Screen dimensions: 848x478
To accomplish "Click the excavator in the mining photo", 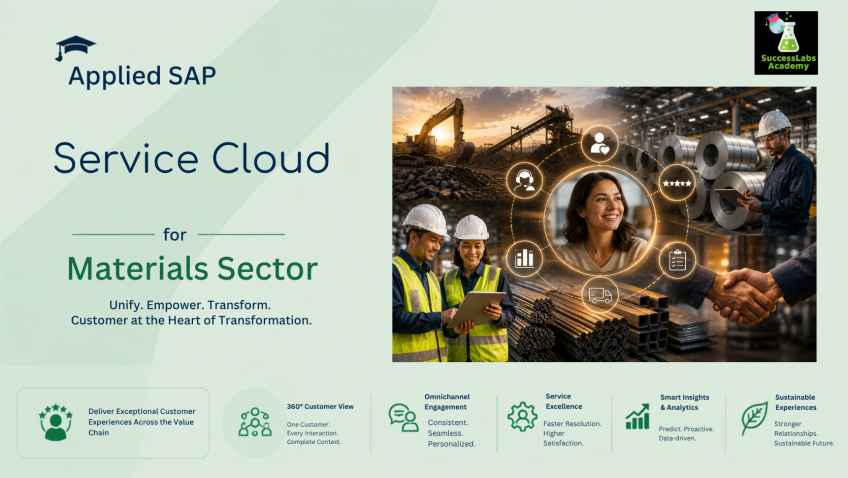I will tap(434, 132).
